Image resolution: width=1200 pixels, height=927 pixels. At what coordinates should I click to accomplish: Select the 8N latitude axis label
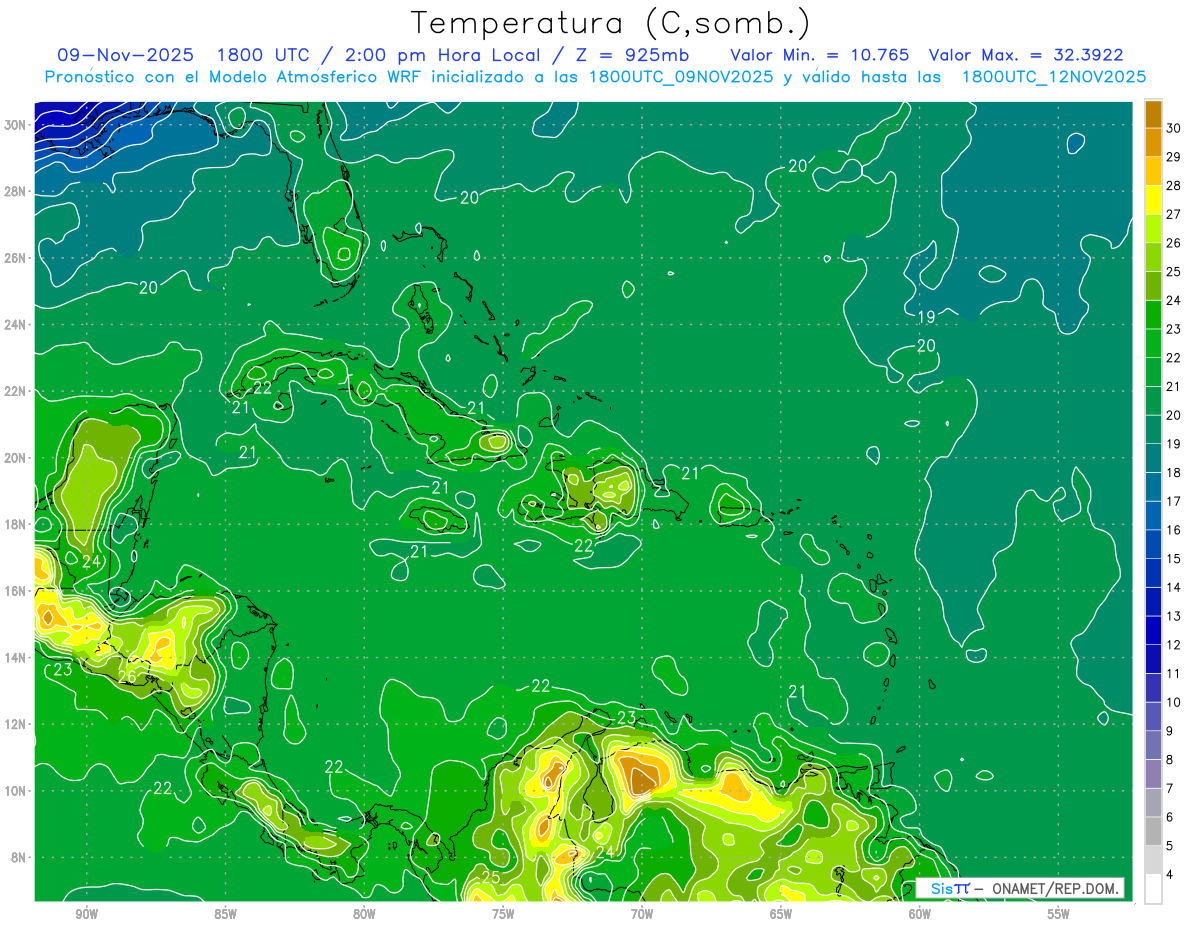pyautogui.click(x=21, y=857)
